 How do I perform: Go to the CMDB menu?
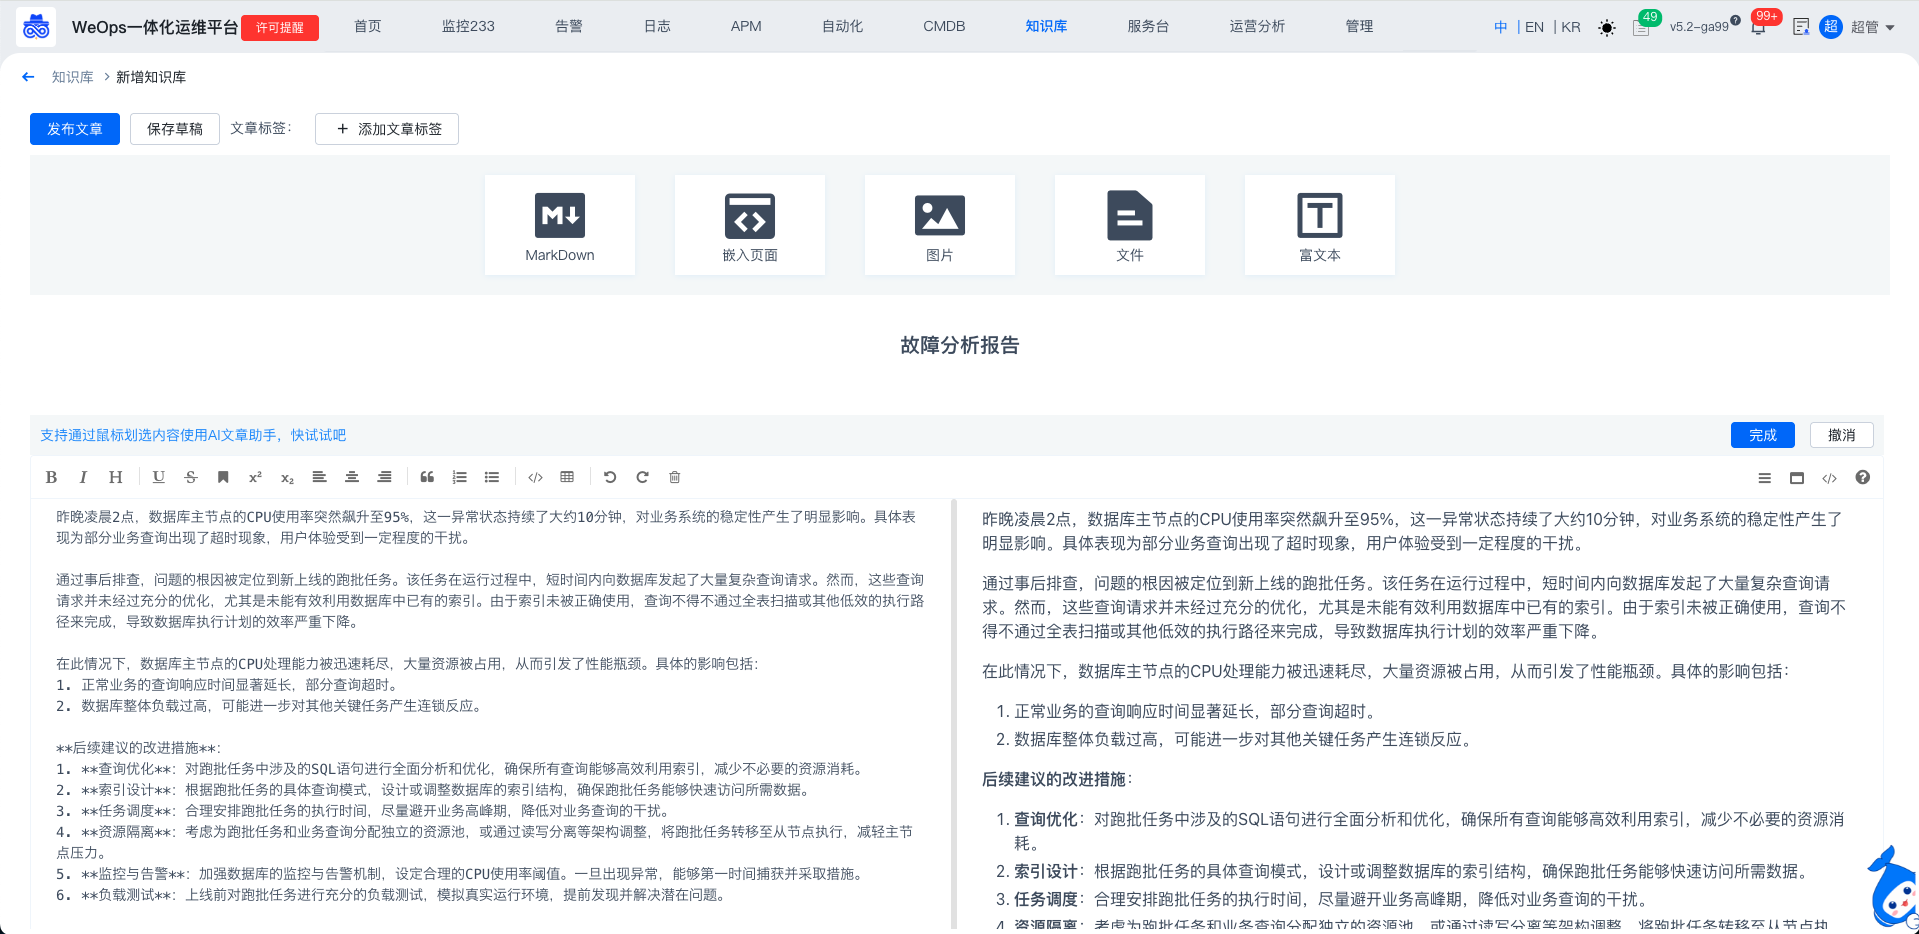pos(943,26)
